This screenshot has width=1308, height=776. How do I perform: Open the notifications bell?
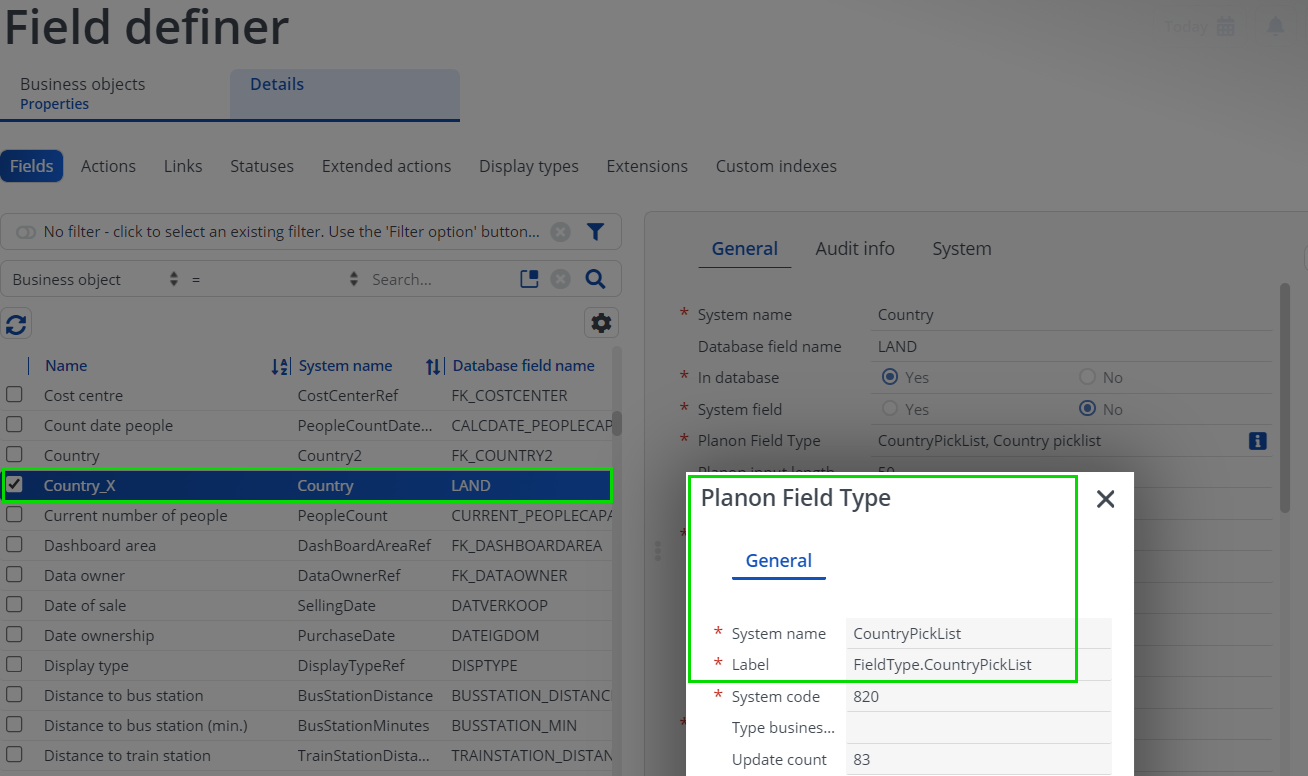click(1275, 27)
